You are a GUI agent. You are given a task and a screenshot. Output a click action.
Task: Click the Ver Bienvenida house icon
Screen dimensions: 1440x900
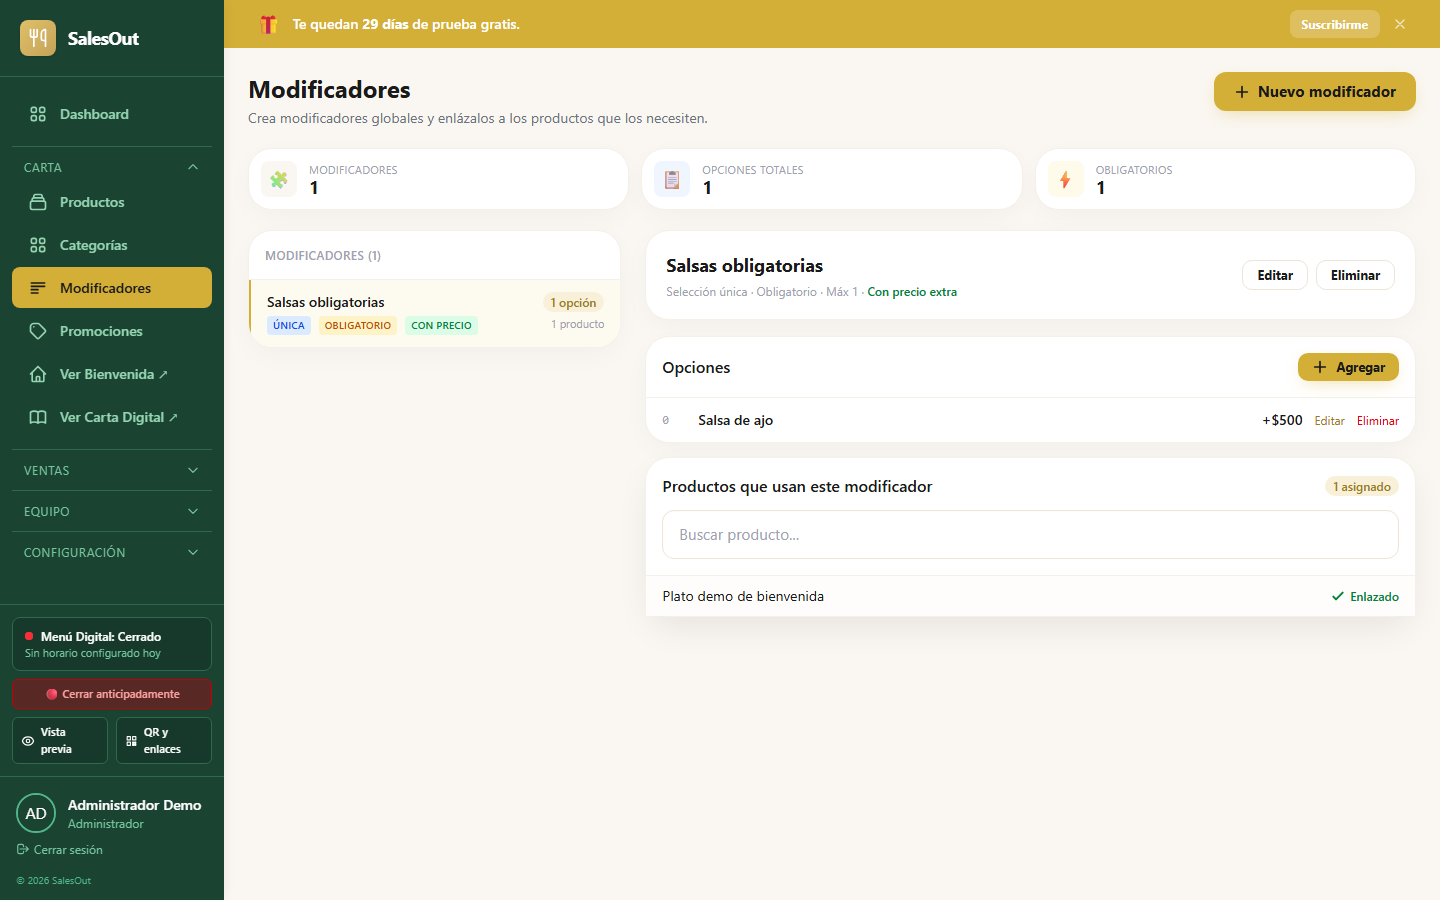[38, 374]
